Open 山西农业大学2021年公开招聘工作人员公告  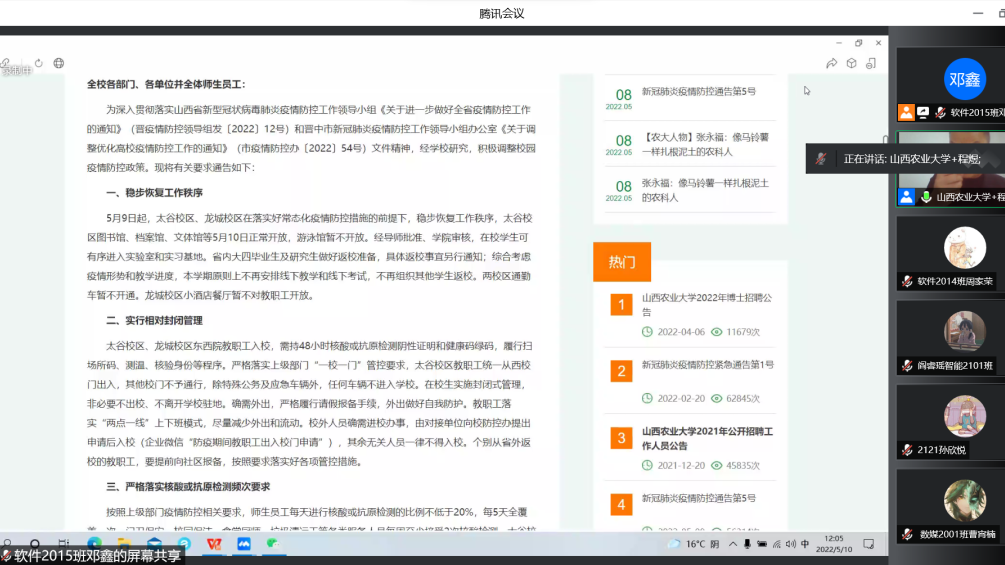coord(707,438)
